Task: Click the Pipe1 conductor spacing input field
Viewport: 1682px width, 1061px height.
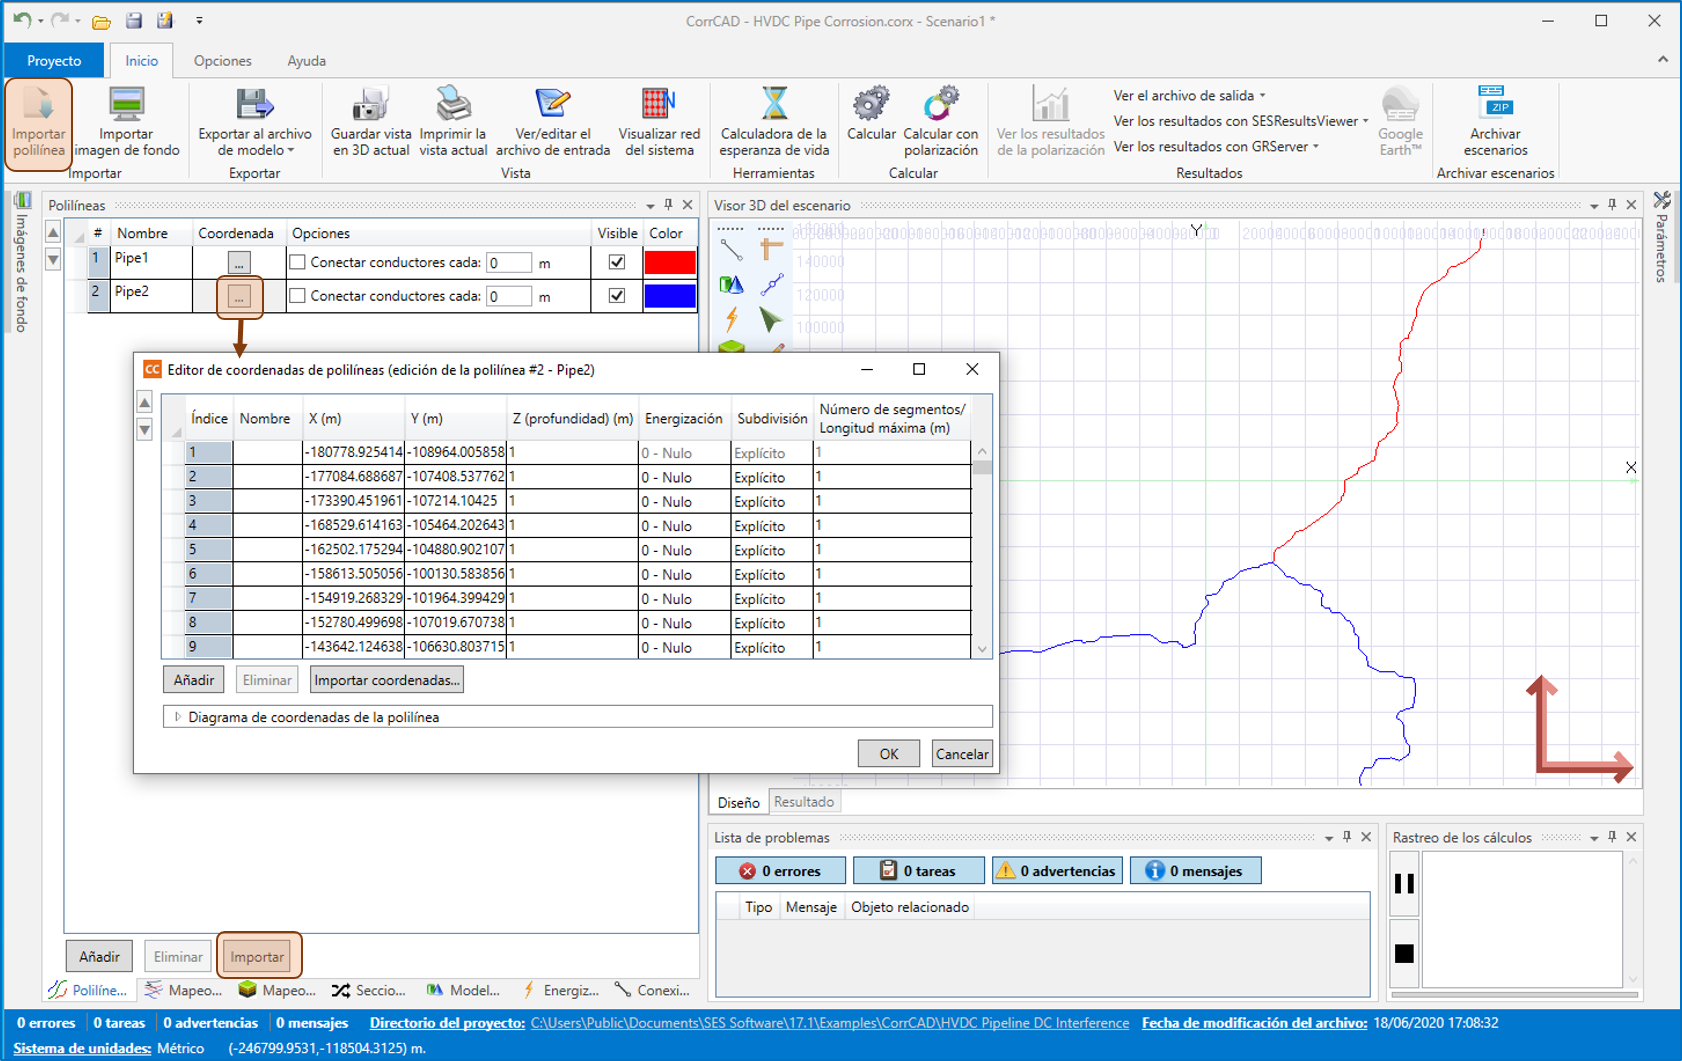Action: pos(509,263)
